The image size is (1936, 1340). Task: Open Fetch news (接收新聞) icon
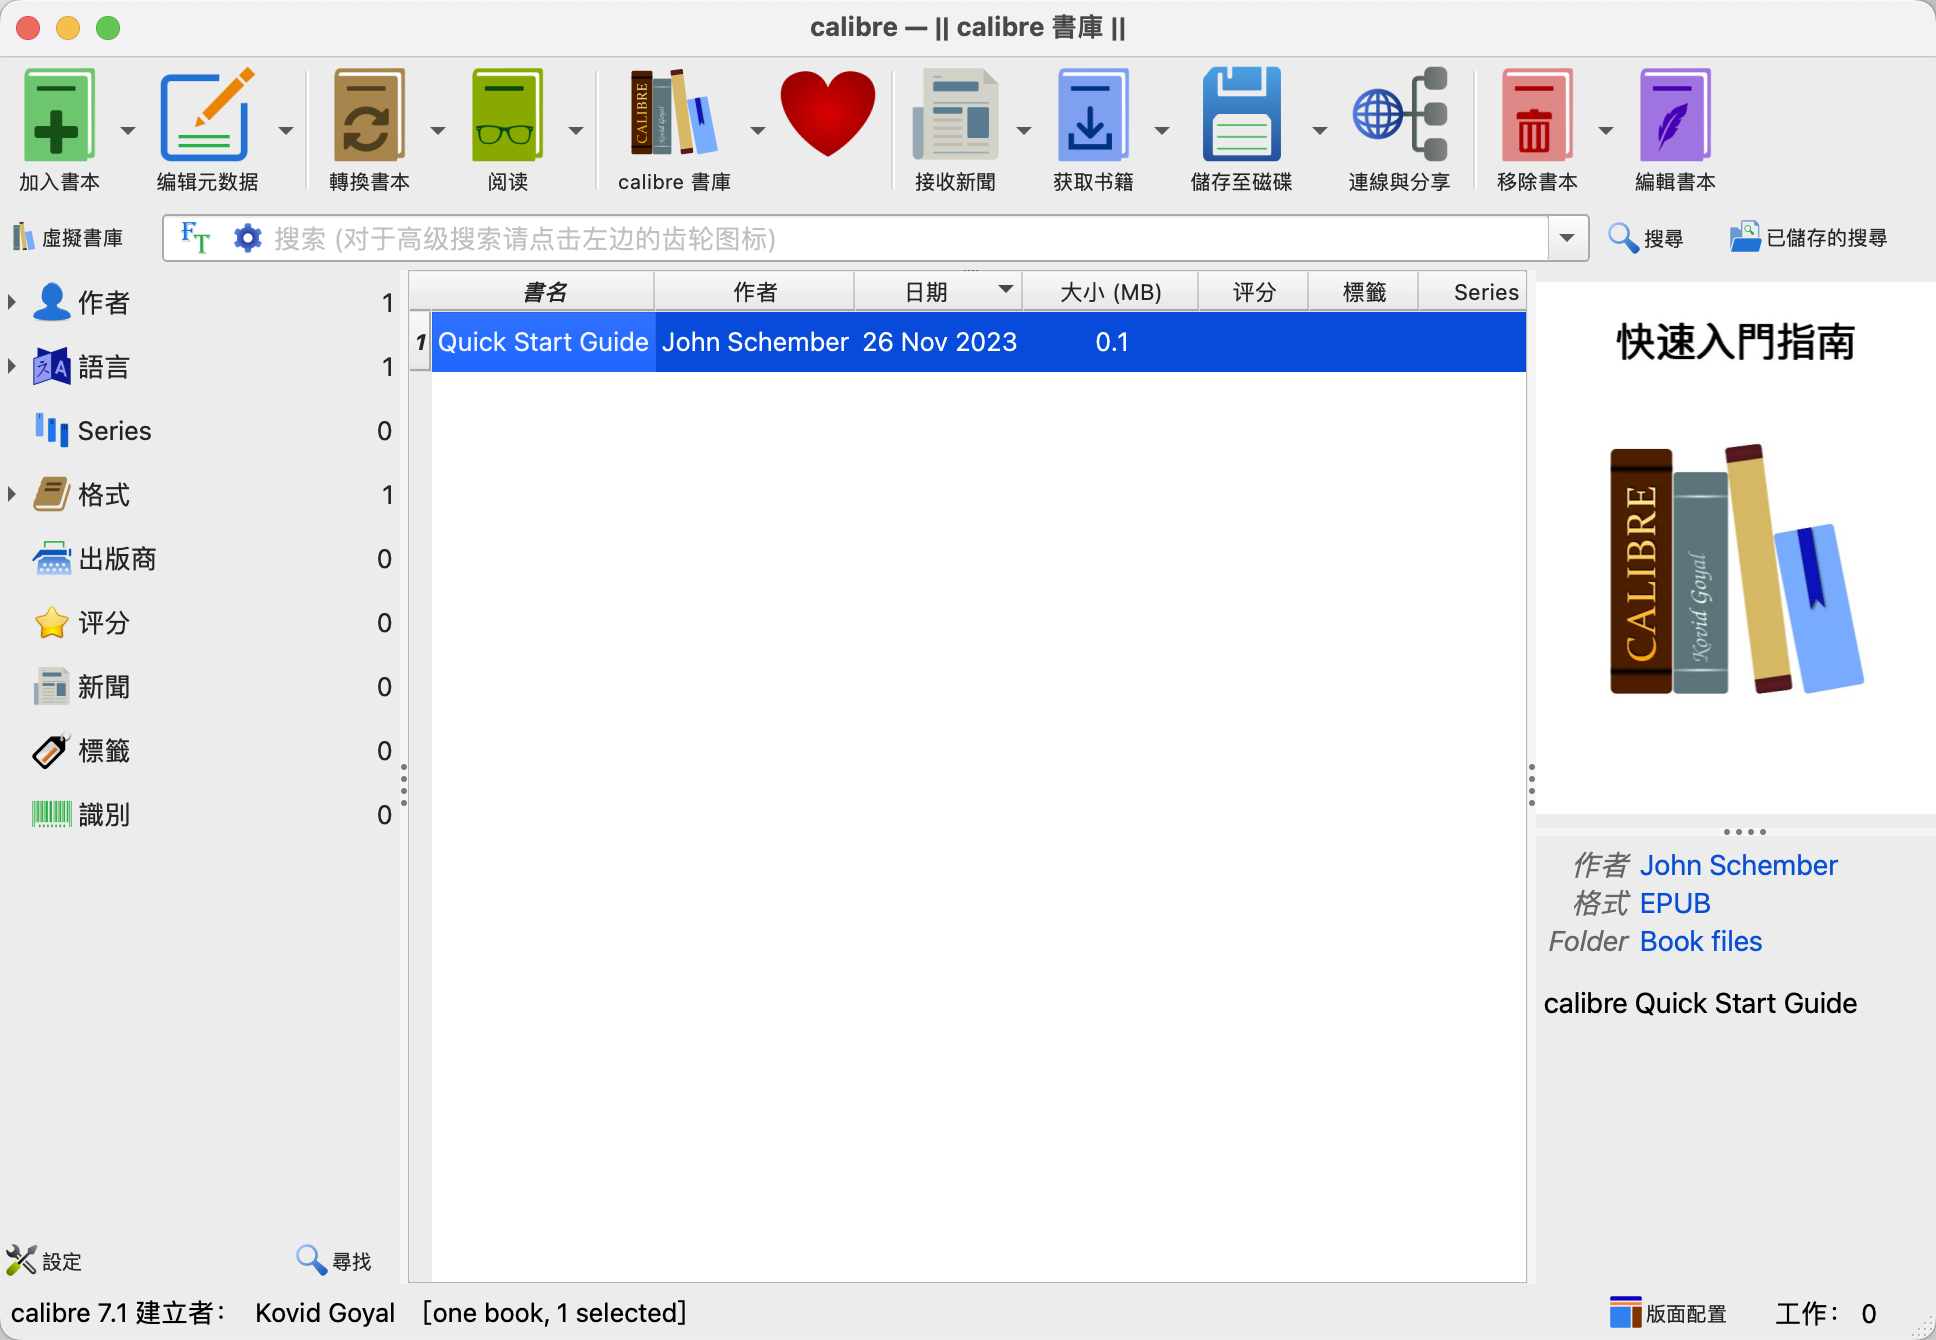pos(955,115)
